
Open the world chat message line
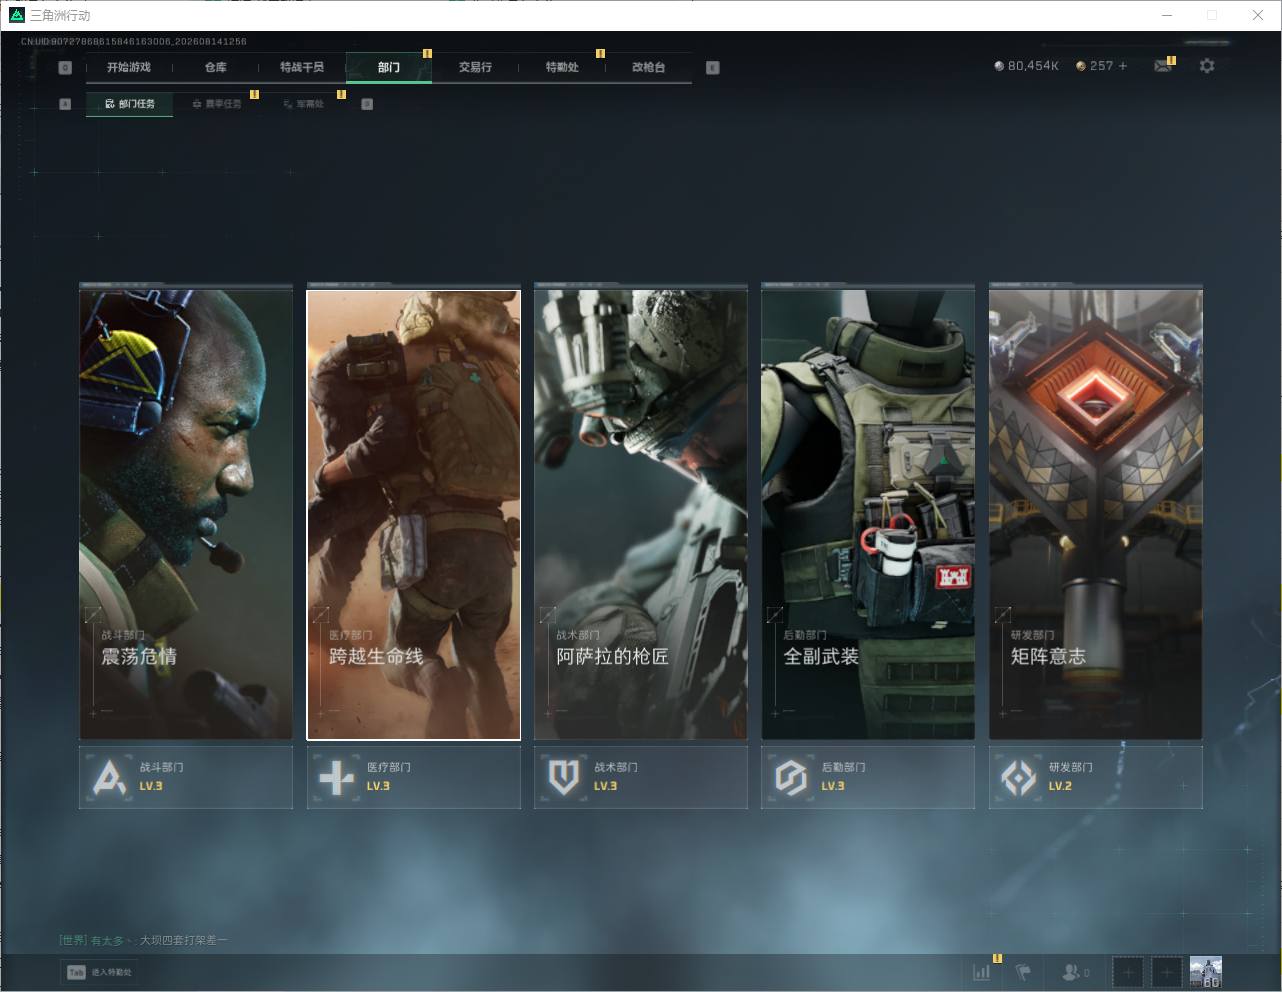tap(143, 940)
